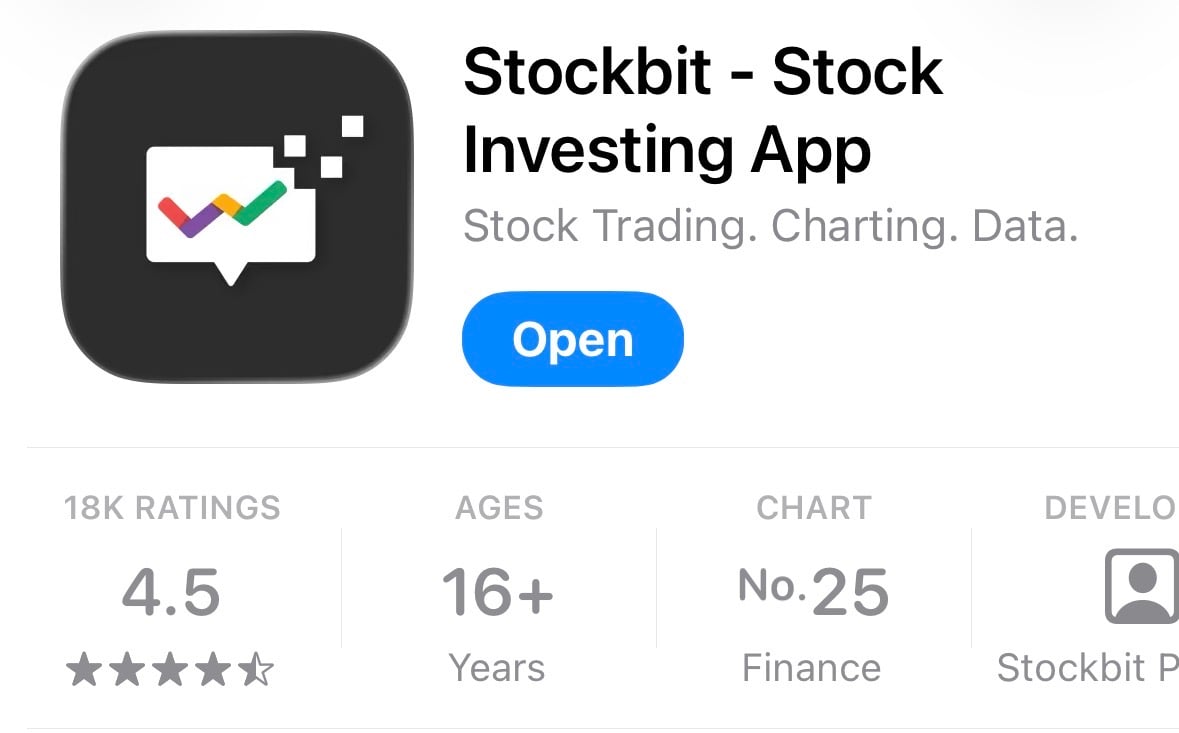Tap the first filled rating star
This screenshot has height=733, width=1179.
[84, 670]
